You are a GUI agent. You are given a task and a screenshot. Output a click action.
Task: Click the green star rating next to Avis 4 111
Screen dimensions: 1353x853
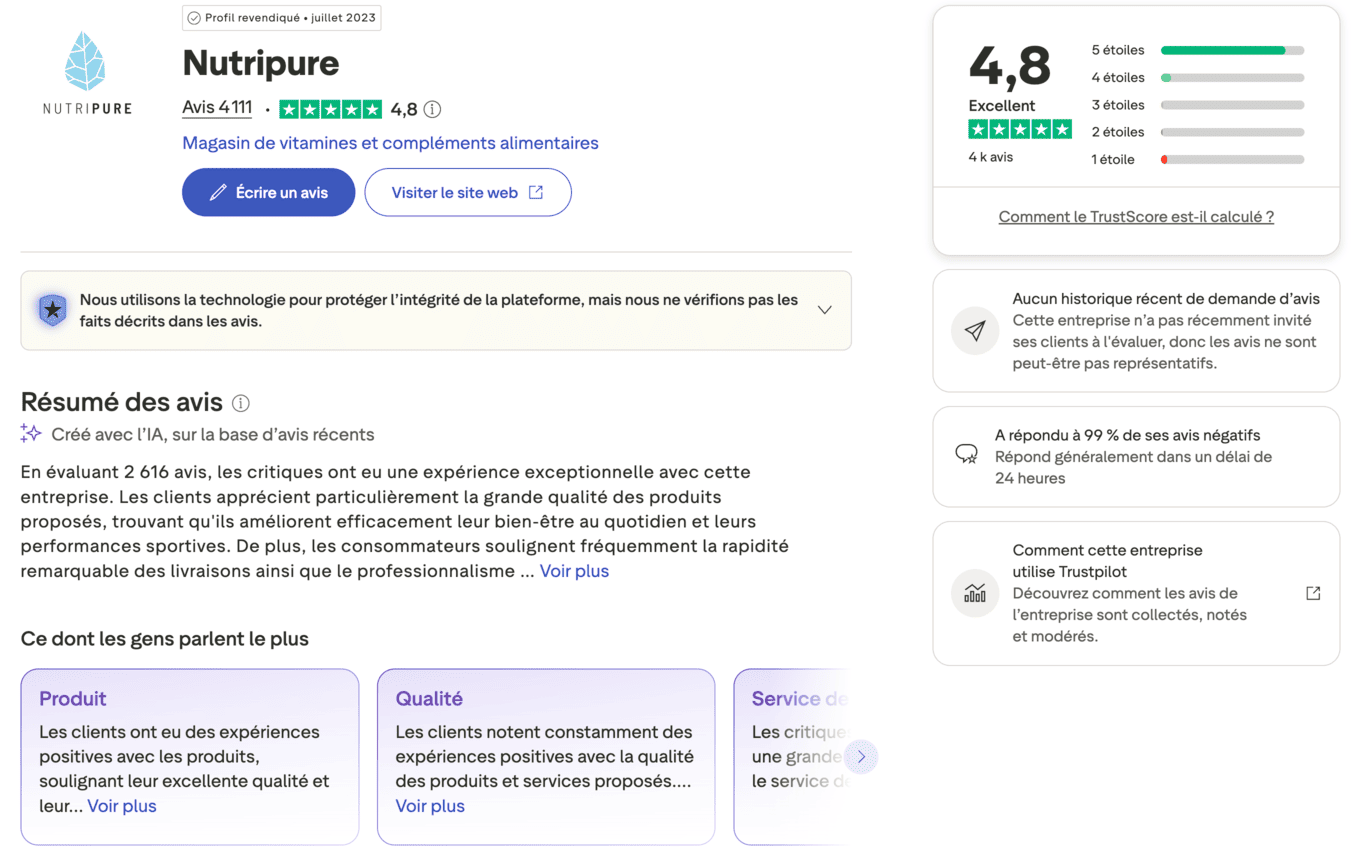330,110
